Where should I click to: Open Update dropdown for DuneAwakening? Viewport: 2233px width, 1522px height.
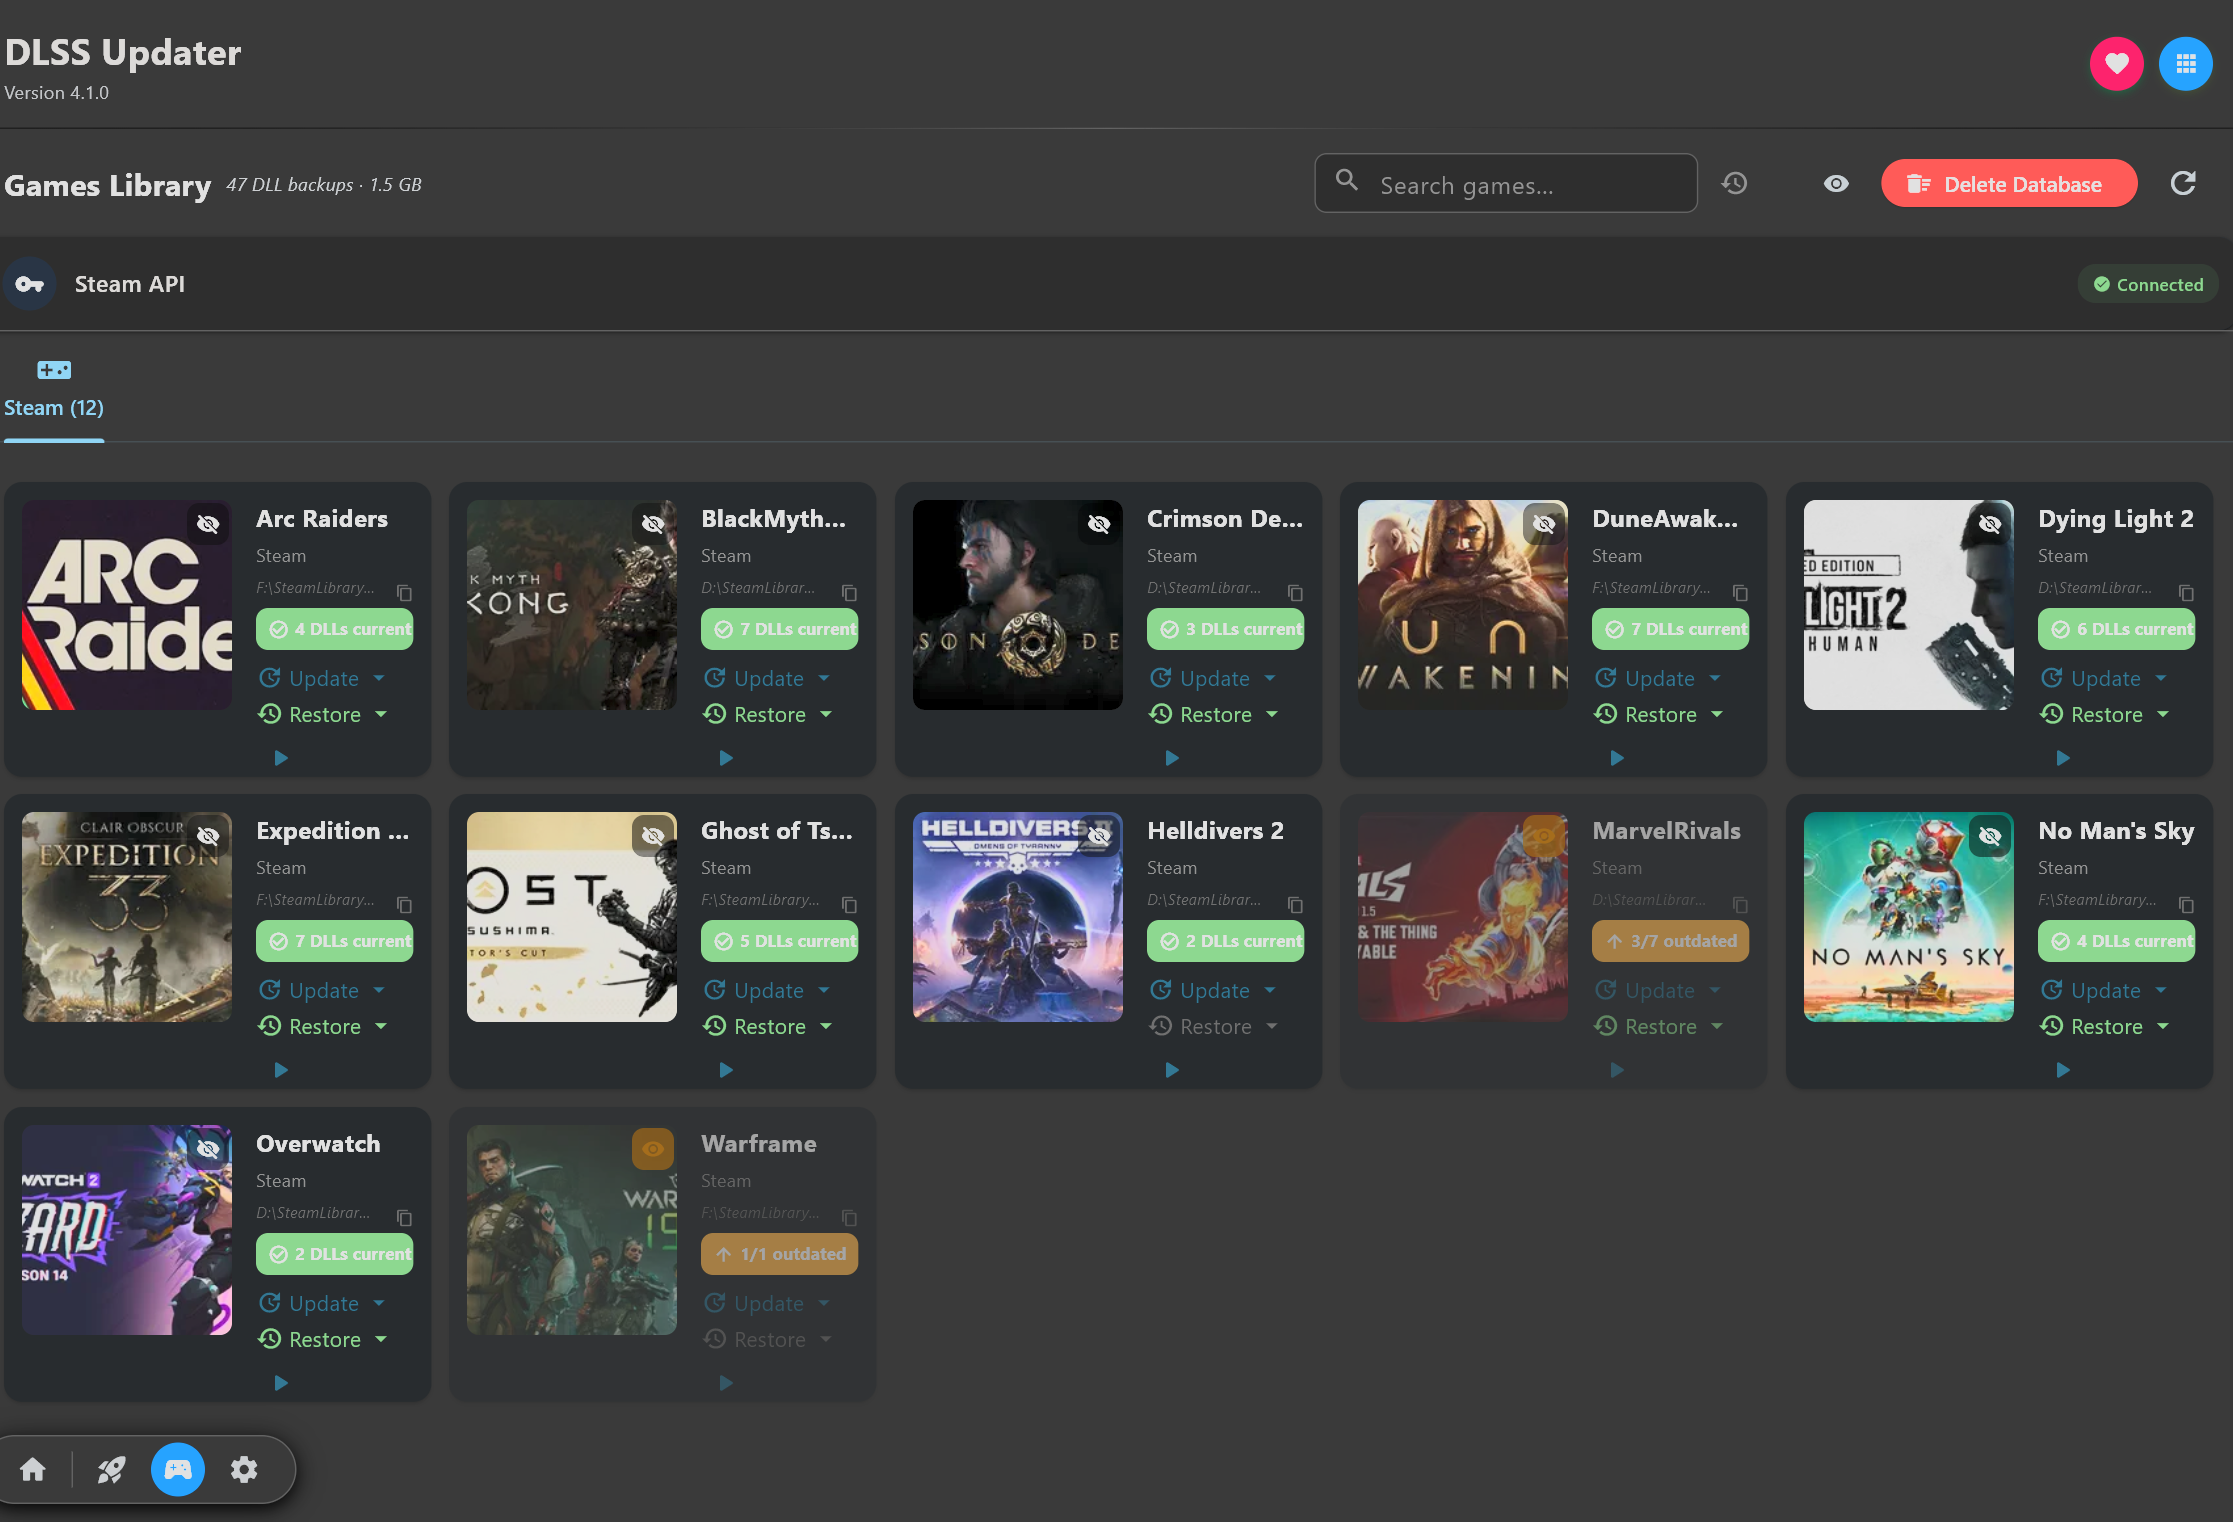(1658, 678)
